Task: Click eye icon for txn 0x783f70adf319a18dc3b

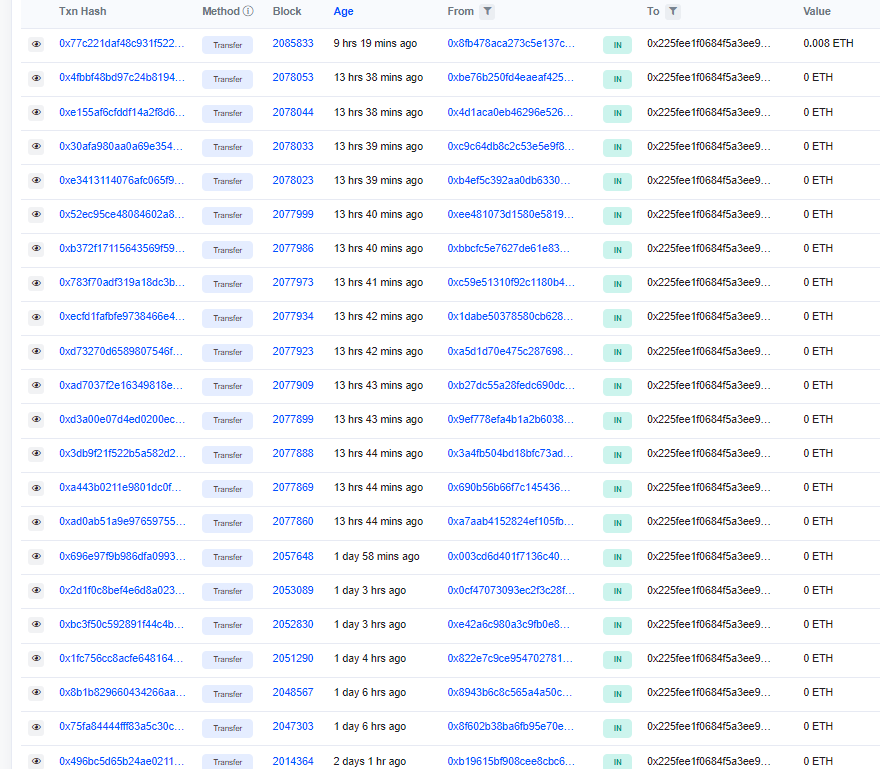Action: click(x=36, y=283)
